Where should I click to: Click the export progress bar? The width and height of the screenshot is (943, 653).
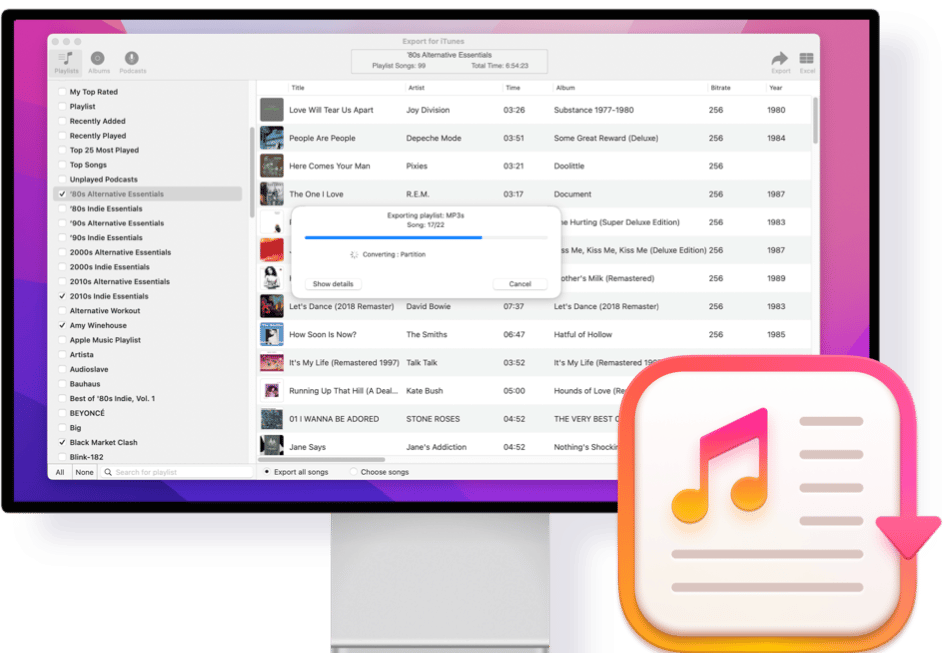(425, 236)
